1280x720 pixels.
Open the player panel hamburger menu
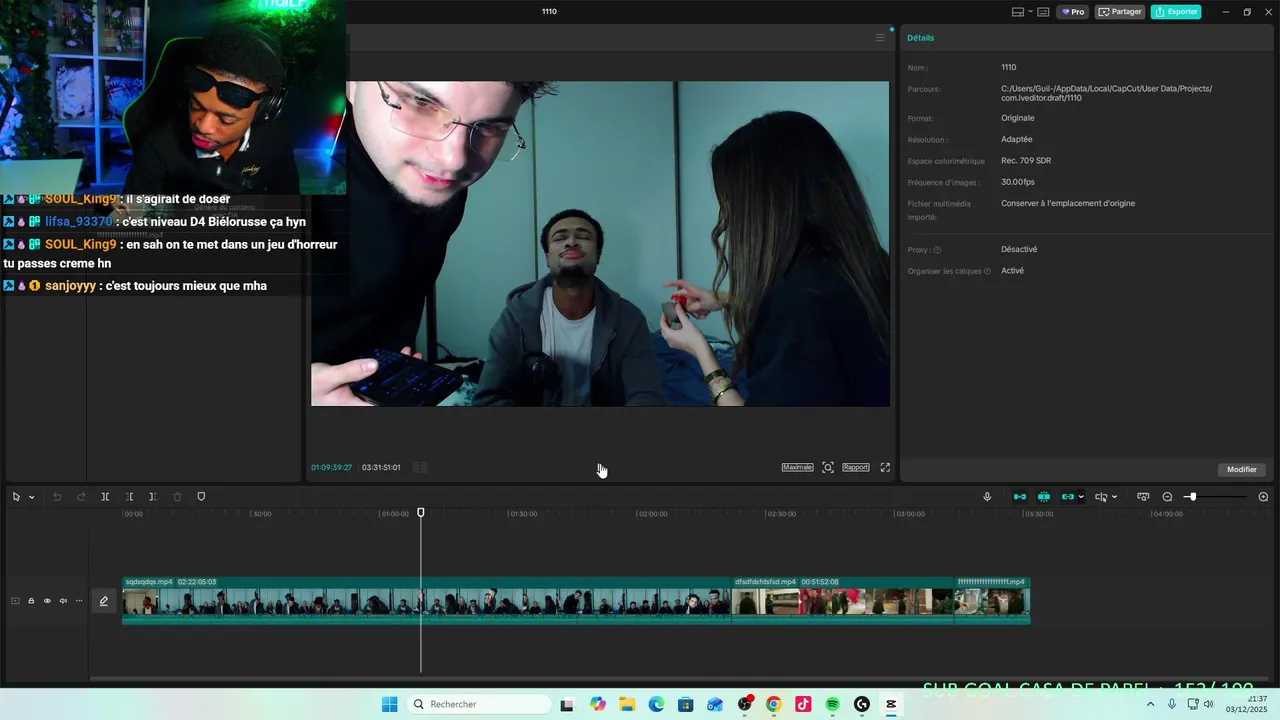point(880,38)
